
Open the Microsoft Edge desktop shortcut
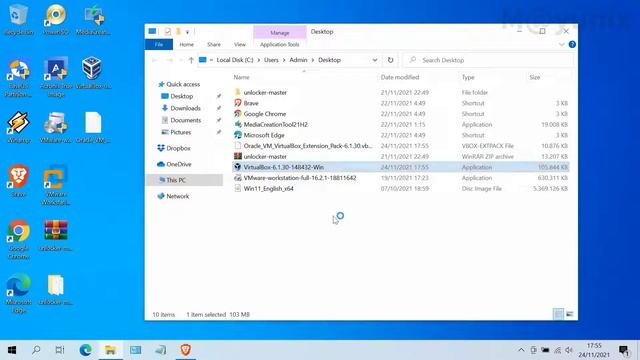(x=18, y=293)
